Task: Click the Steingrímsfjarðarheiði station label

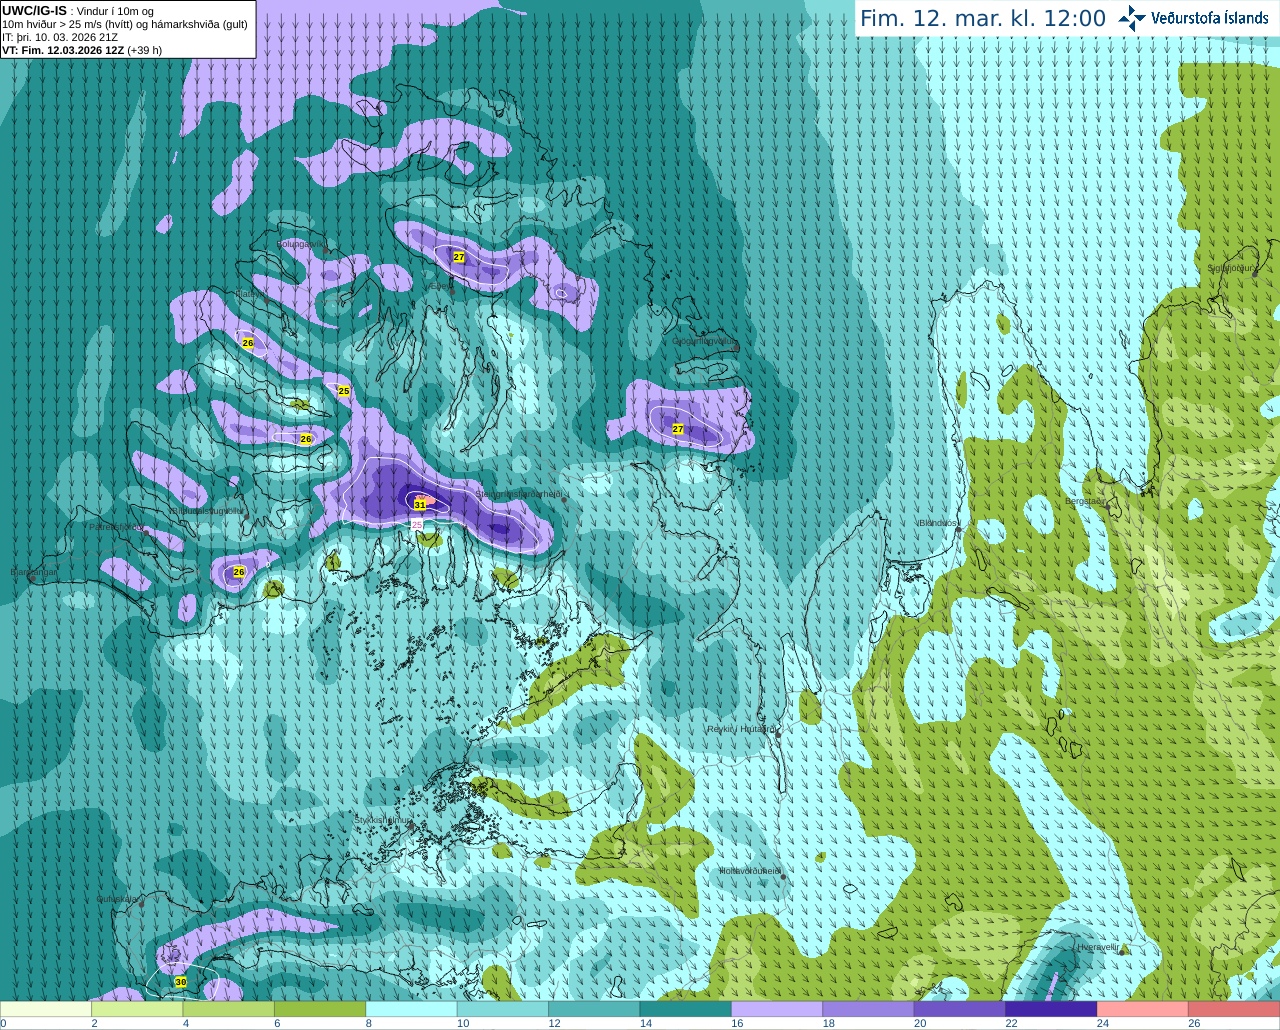Action: pos(519,494)
